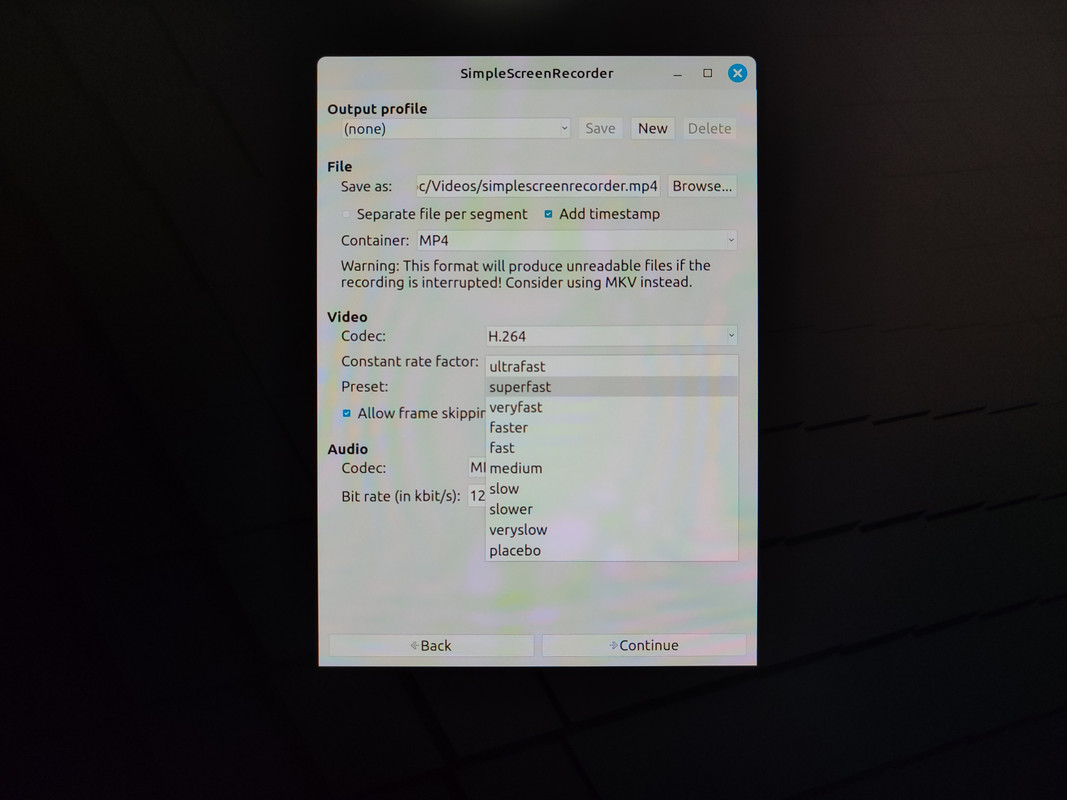Screen dimensions: 1067x800
Task: Choose the superfast preset option
Action: pyautogui.click(x=611, y=386)
